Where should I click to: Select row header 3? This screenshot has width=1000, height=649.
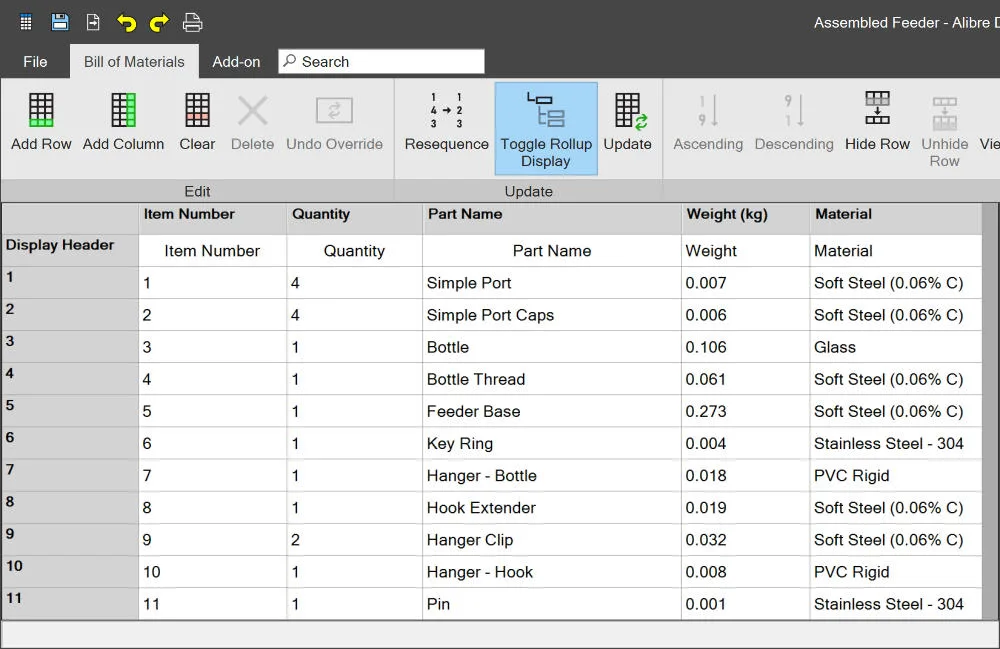point(70,347)
